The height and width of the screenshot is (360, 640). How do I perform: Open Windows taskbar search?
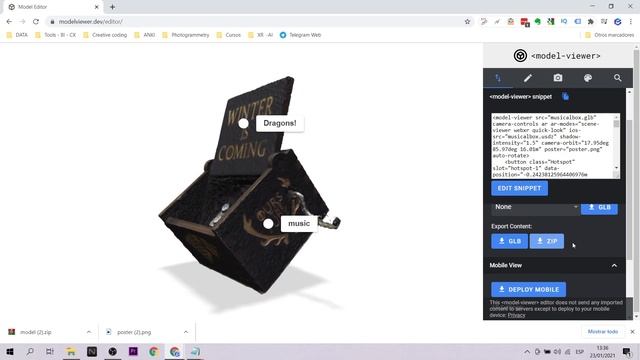30,351
